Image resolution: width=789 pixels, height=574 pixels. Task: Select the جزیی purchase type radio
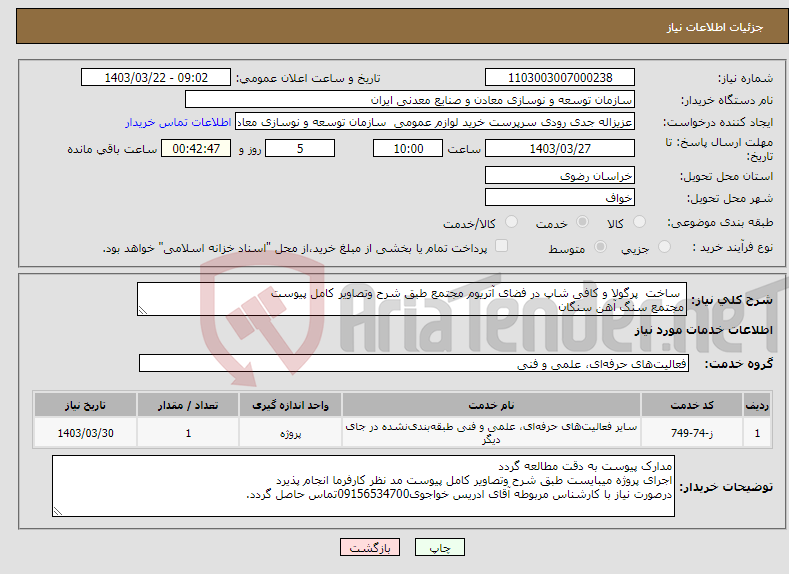664,247
